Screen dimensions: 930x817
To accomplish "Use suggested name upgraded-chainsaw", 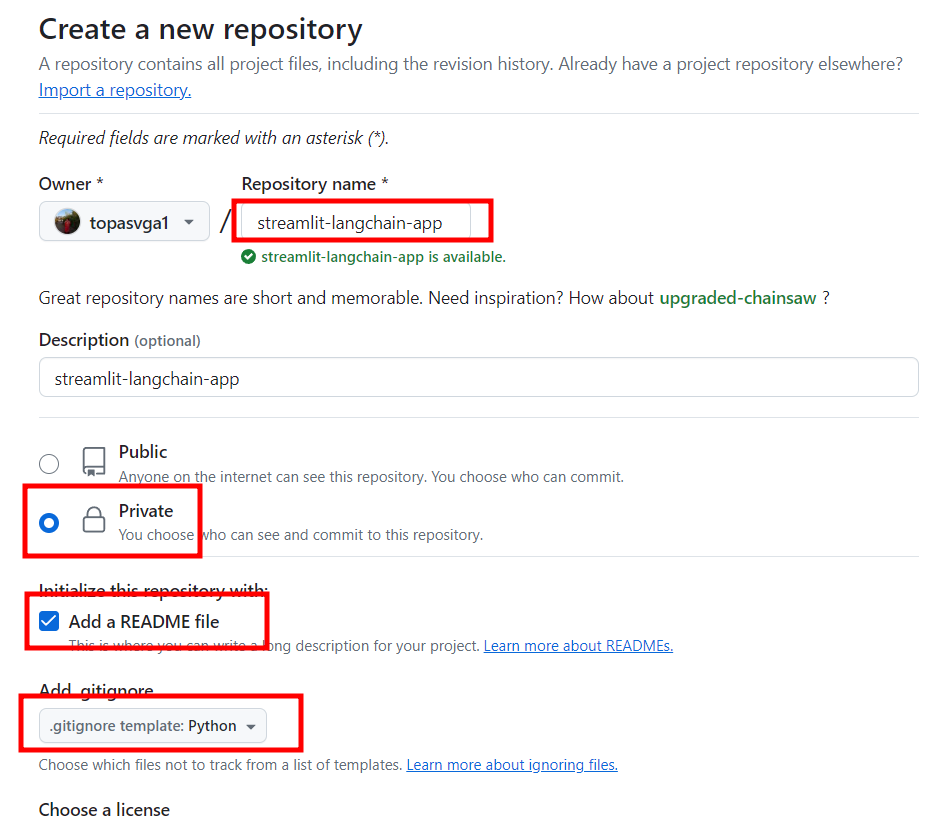I will [738, 298].
